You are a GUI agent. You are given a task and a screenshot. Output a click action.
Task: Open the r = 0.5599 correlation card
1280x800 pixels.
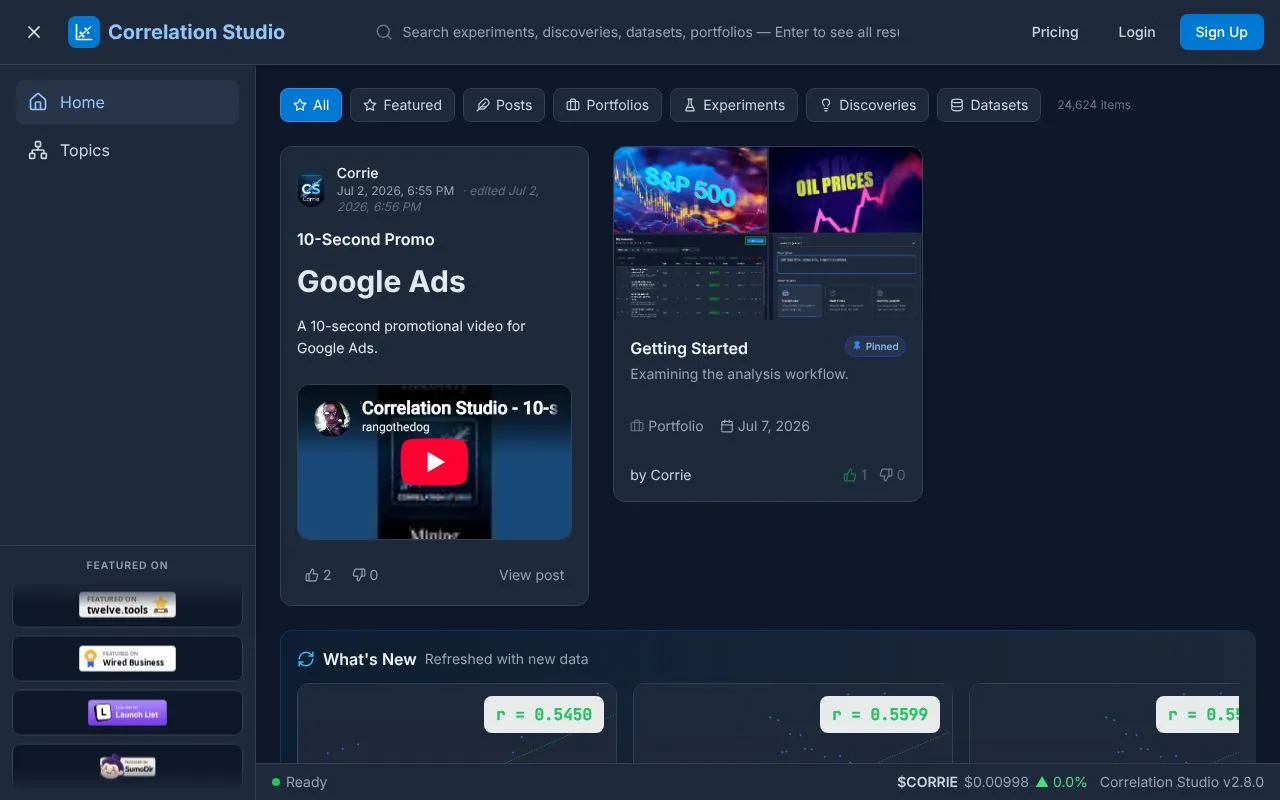pos(793,724)
